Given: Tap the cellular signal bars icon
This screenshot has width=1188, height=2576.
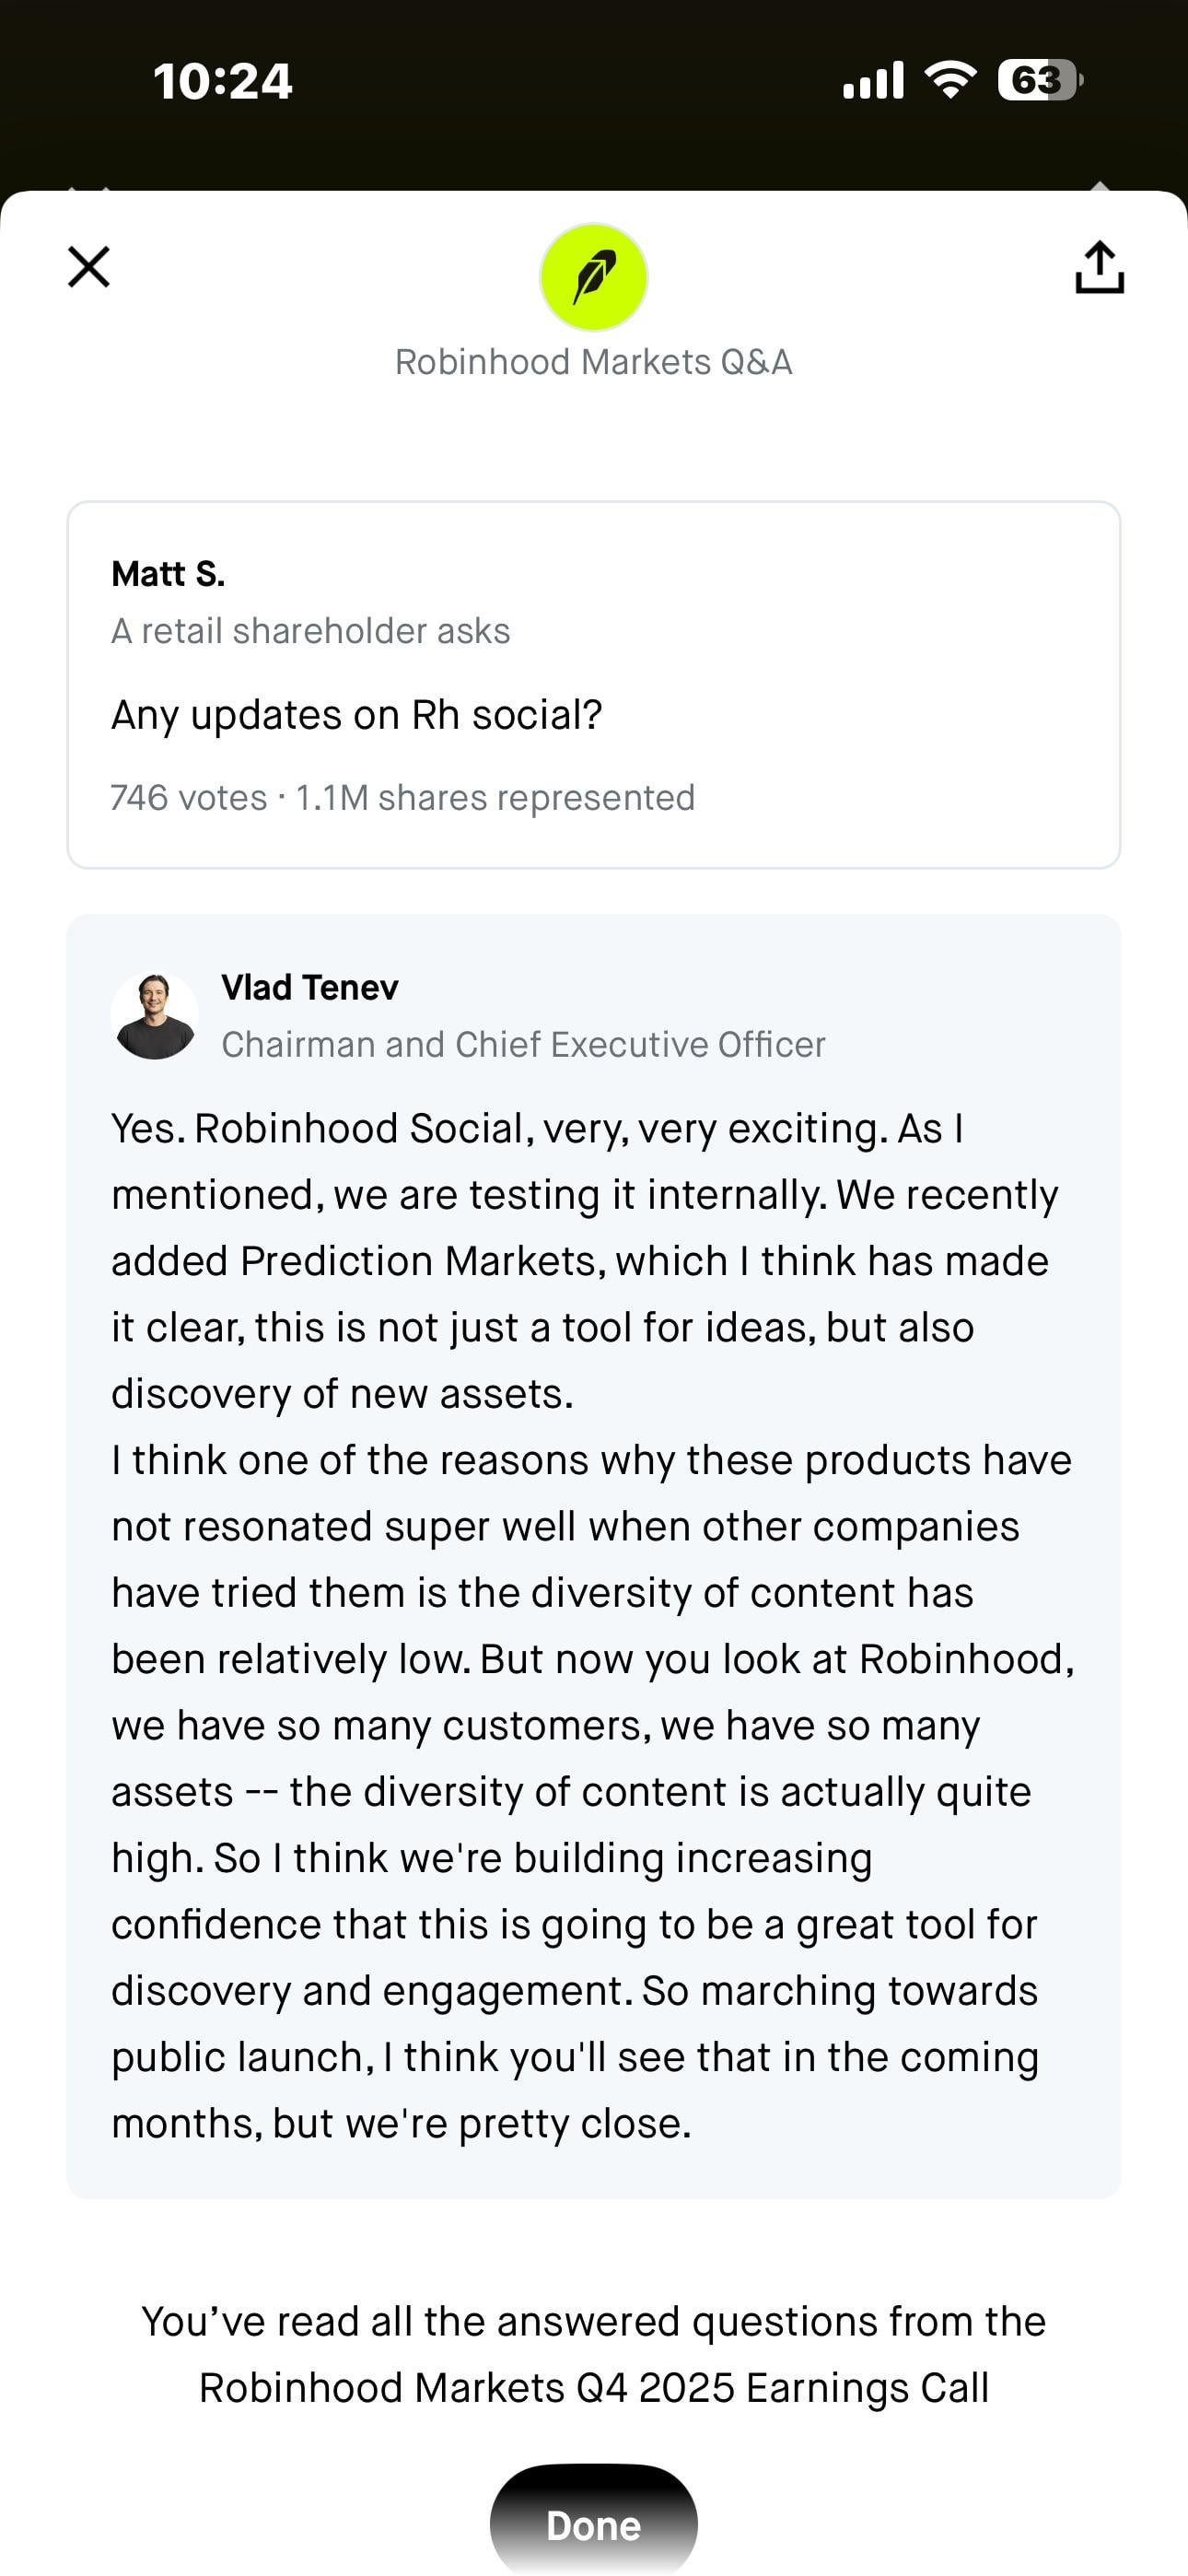Looking at the screenshot, I should tap(873, 80).
